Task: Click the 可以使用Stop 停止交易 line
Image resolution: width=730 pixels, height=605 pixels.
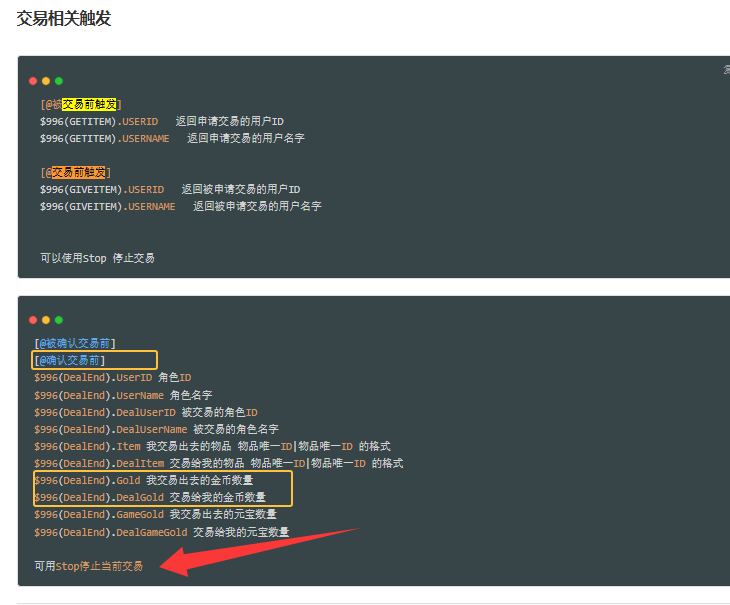Action: pyautogui.click(x=97, y=257)
